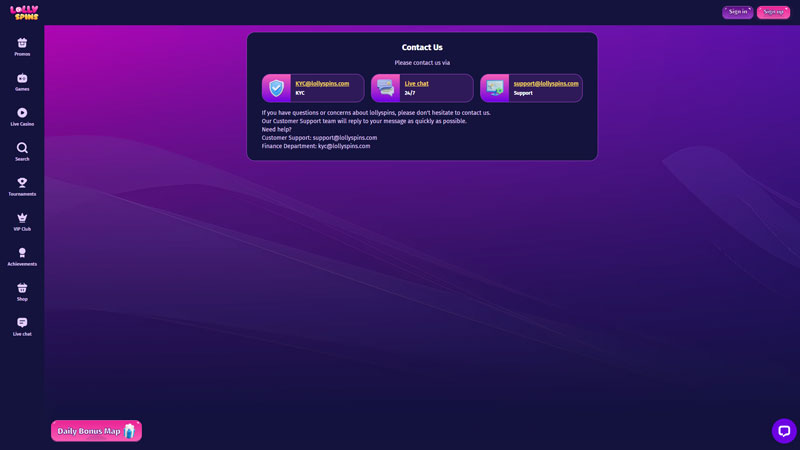
Task: Click the KYC shield icon
Action: [277, 88]
